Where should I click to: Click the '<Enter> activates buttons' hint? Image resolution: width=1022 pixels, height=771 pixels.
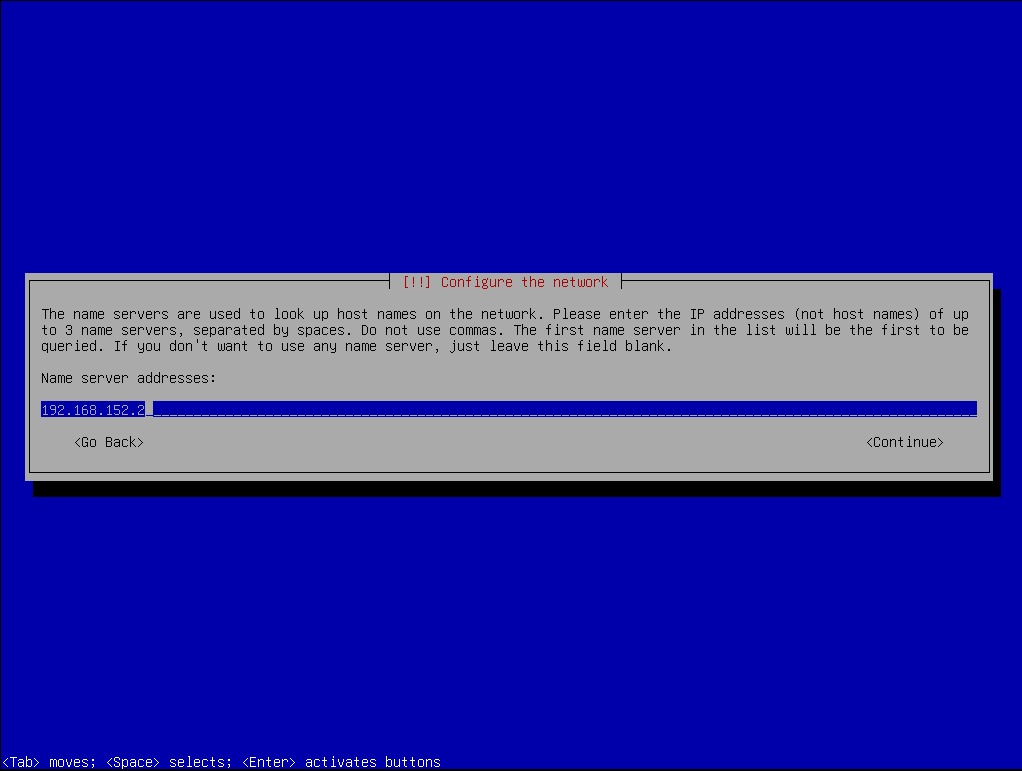click(x=342, y=762)
